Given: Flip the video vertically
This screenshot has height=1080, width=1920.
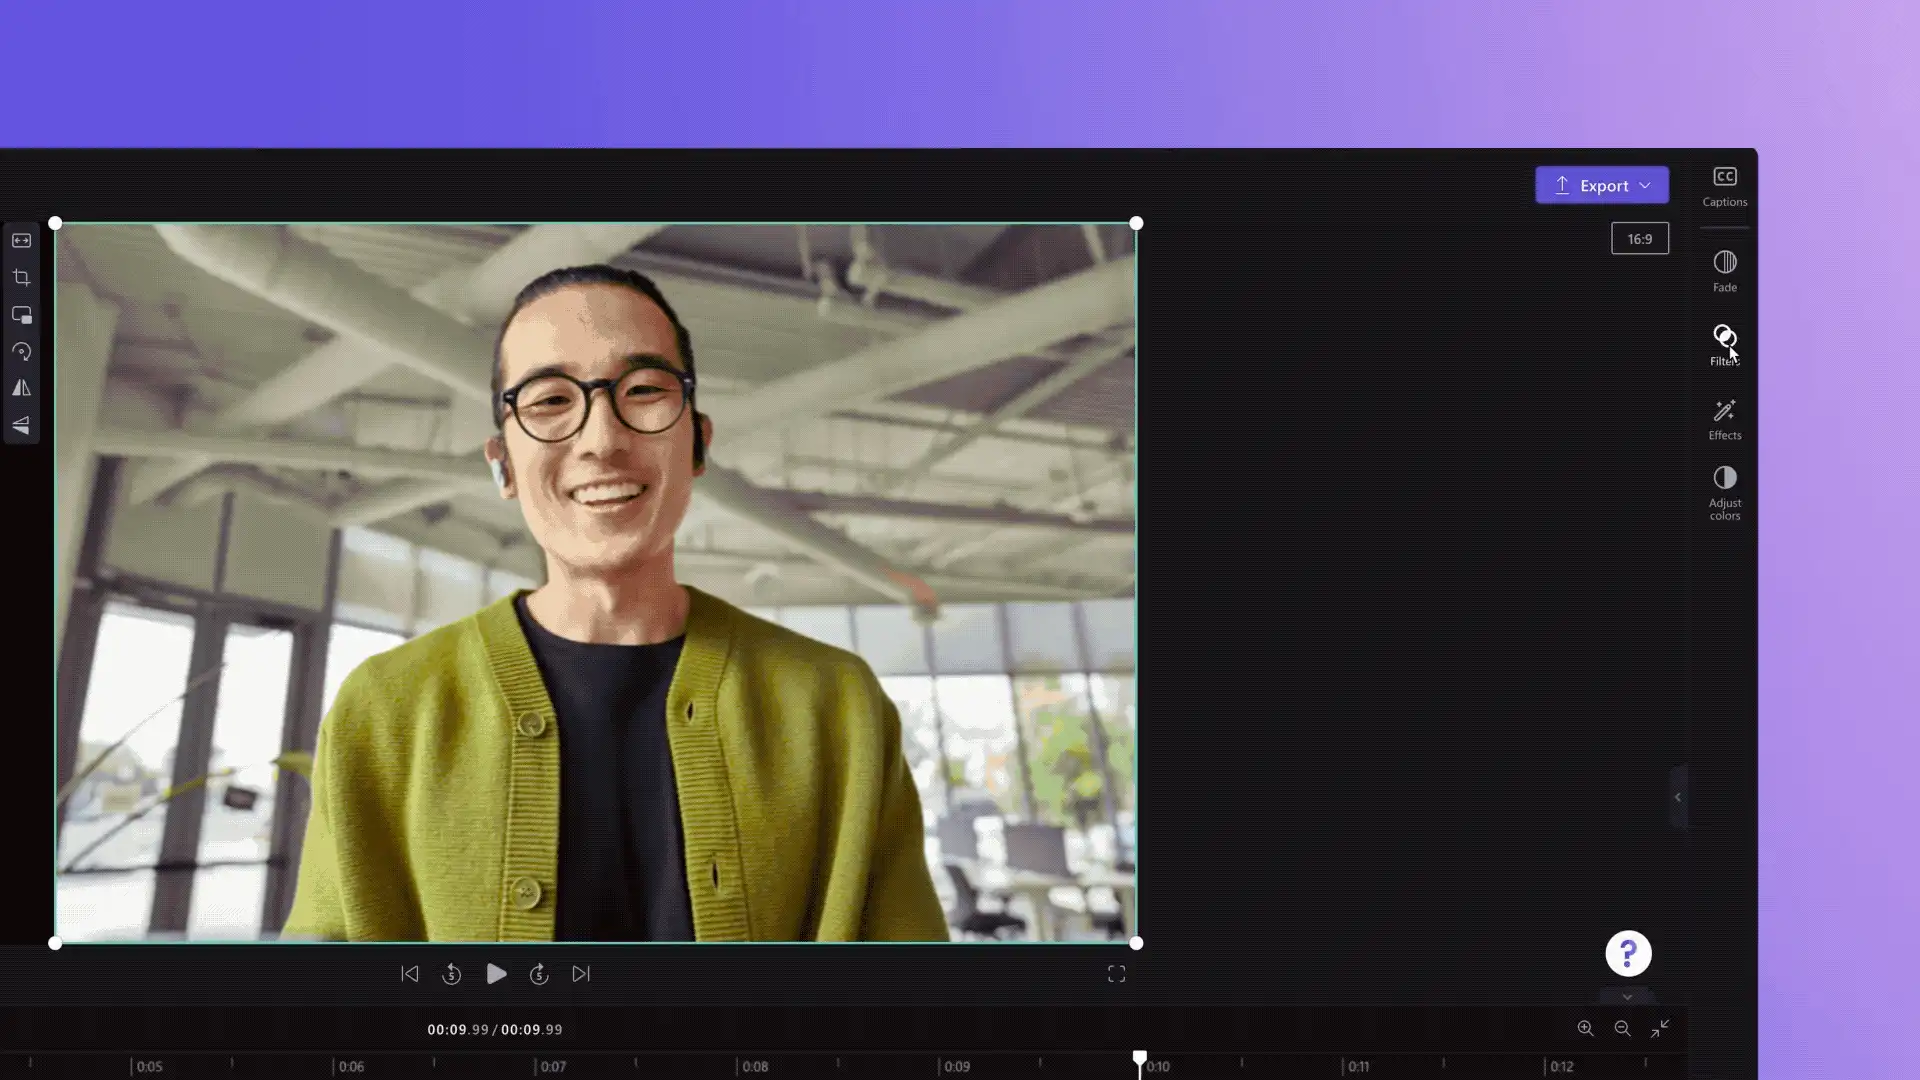Looking at the screenshot, I should pyautogui.click(x=21, y=425).
